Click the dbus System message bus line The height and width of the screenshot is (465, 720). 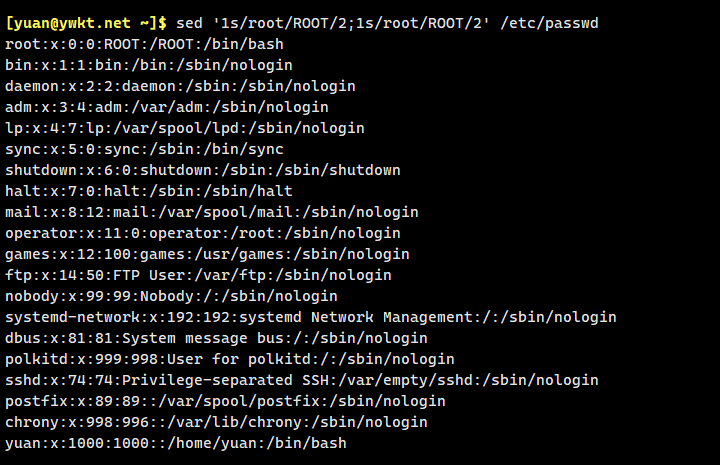tap(216, 338)
